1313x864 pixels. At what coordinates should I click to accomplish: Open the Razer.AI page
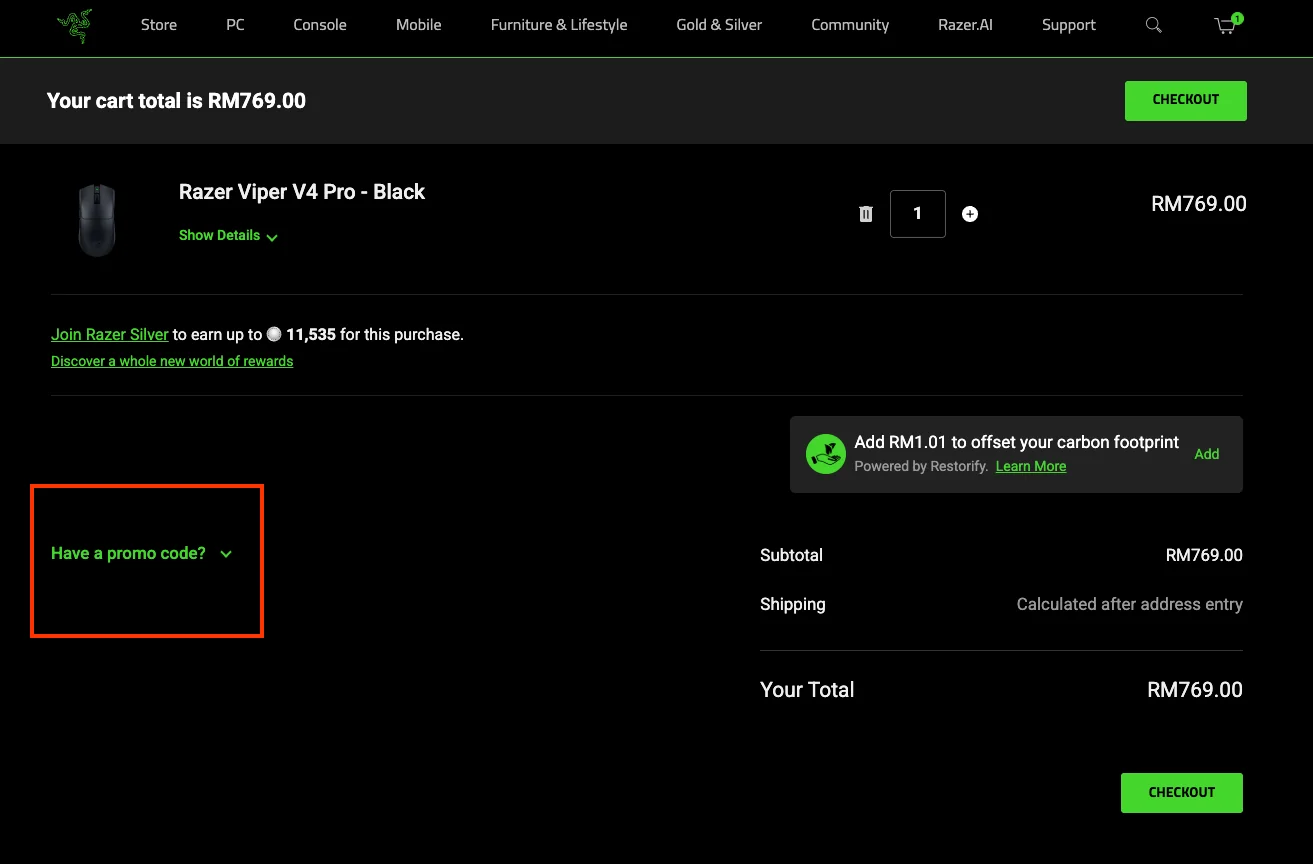tap(965, 25)
